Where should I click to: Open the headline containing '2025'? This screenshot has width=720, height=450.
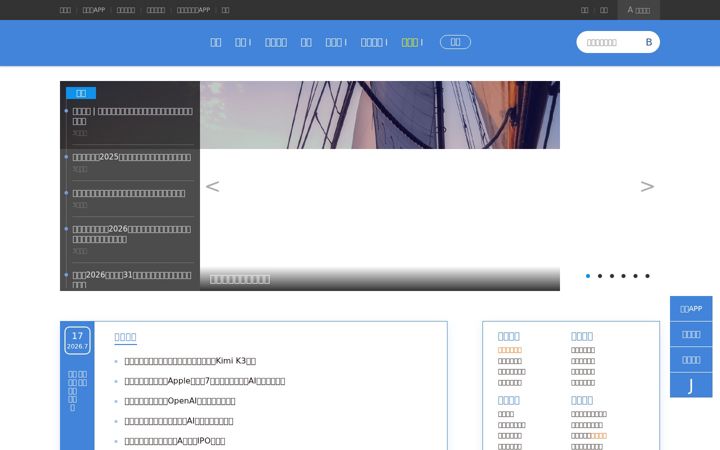[132, 157]
